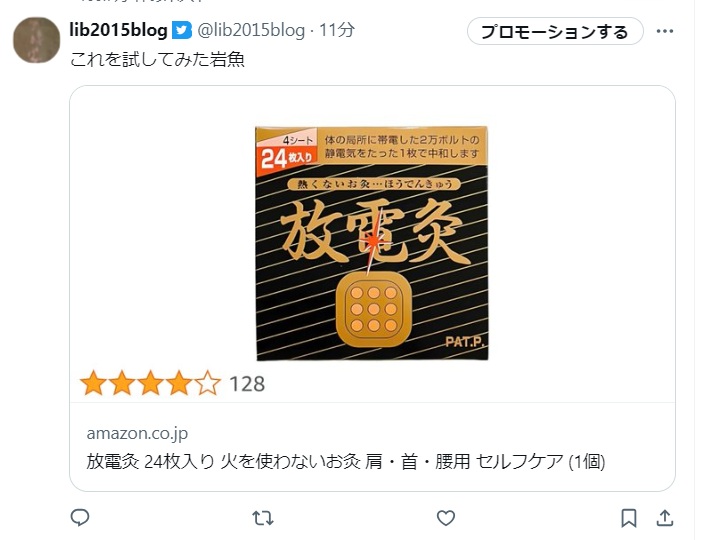Viewport: 704px width, 540px height.
Task: Click the 128 review count
Action: 247,384
